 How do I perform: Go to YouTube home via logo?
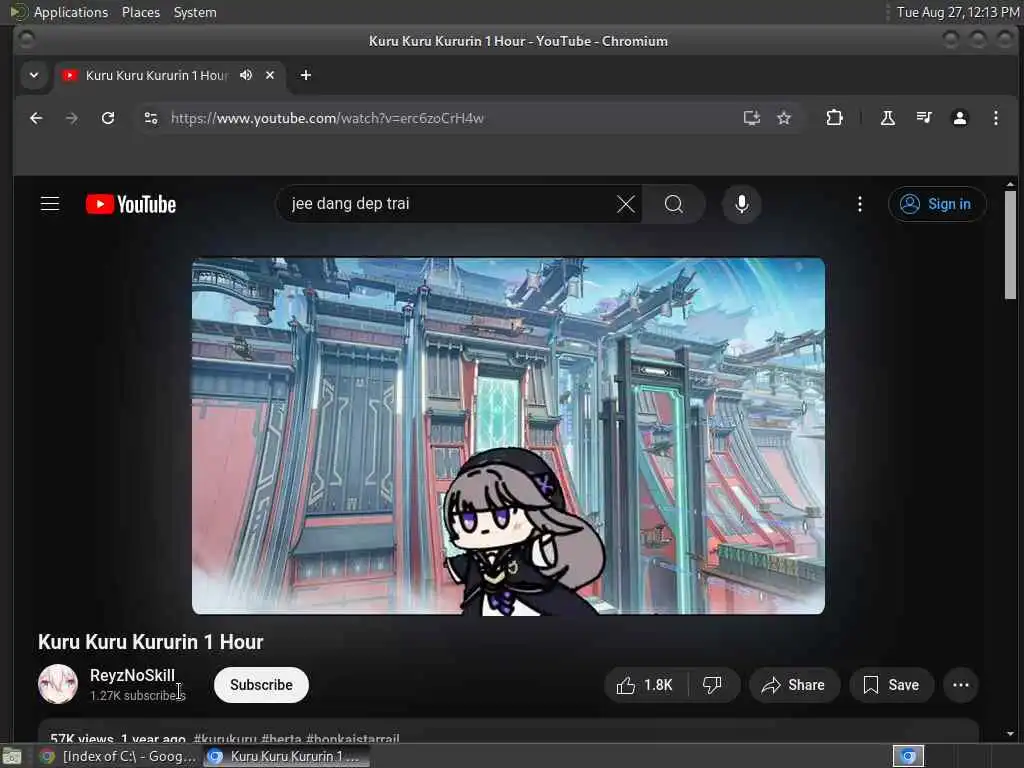coord(131,204)
